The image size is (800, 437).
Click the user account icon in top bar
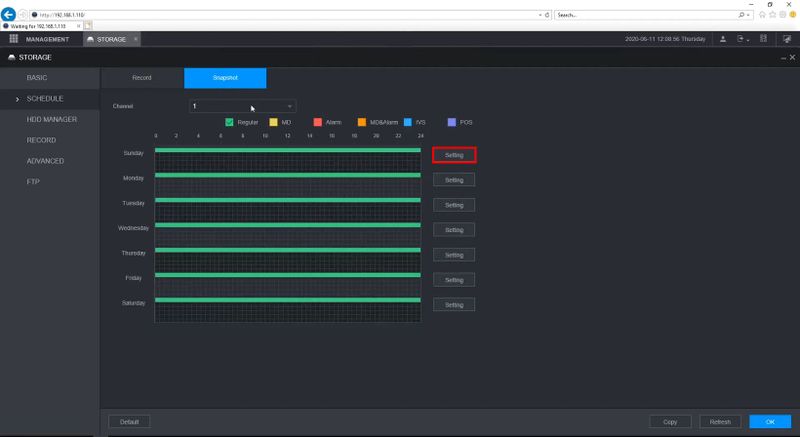click(722, 39)
